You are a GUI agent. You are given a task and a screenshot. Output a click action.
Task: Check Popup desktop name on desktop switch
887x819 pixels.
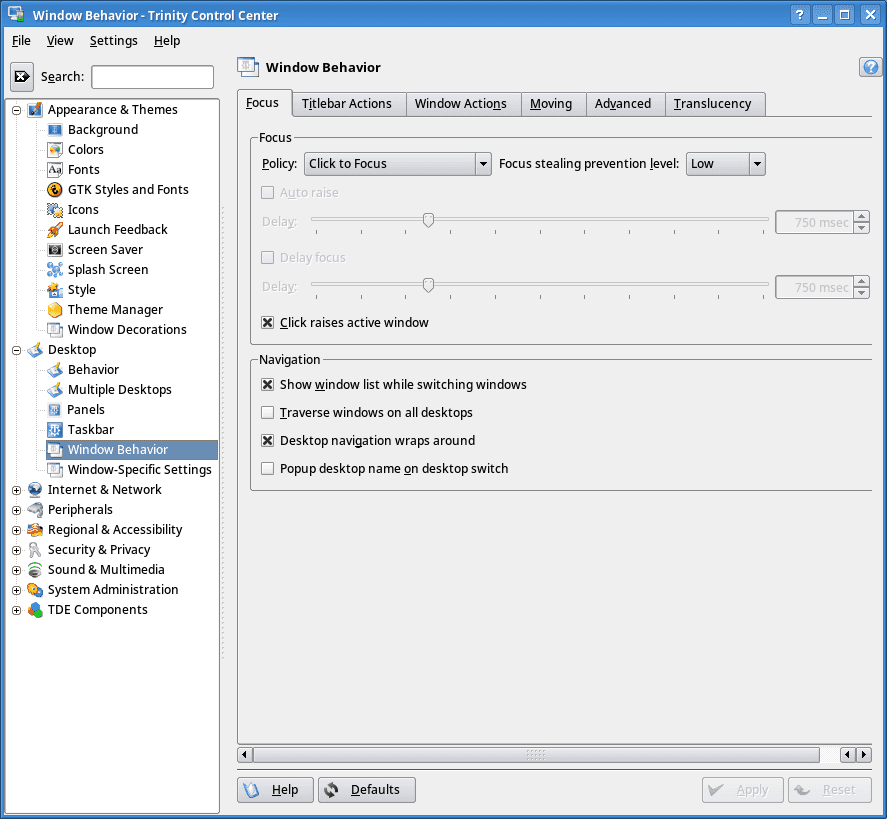268,469
